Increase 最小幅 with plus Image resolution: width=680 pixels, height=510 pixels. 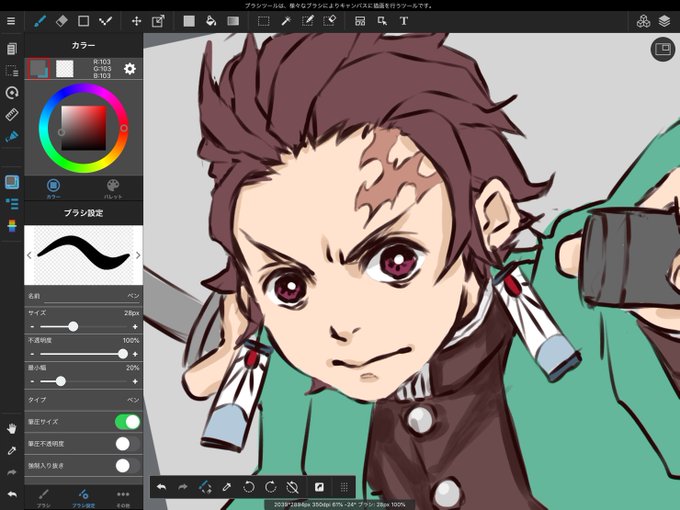[135, 381]
